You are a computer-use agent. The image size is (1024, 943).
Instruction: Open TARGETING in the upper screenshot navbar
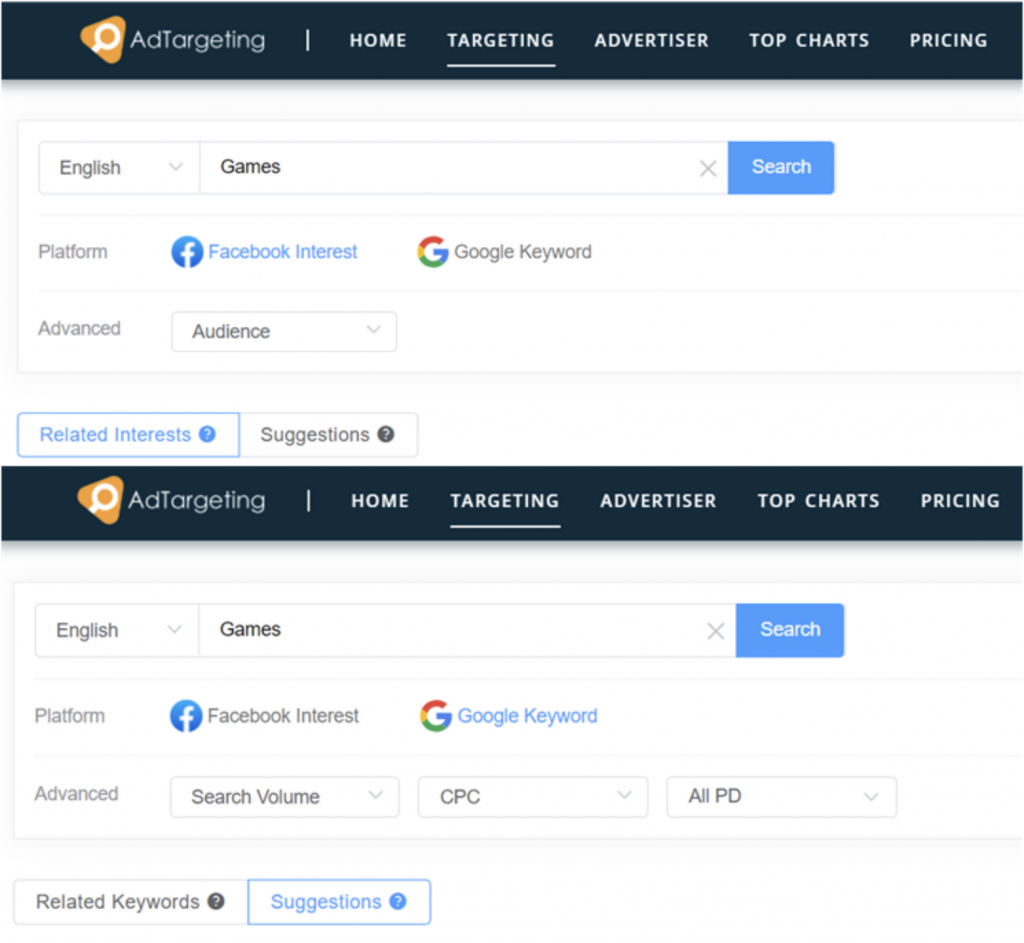pyautogui.click(x=501, y=40)
